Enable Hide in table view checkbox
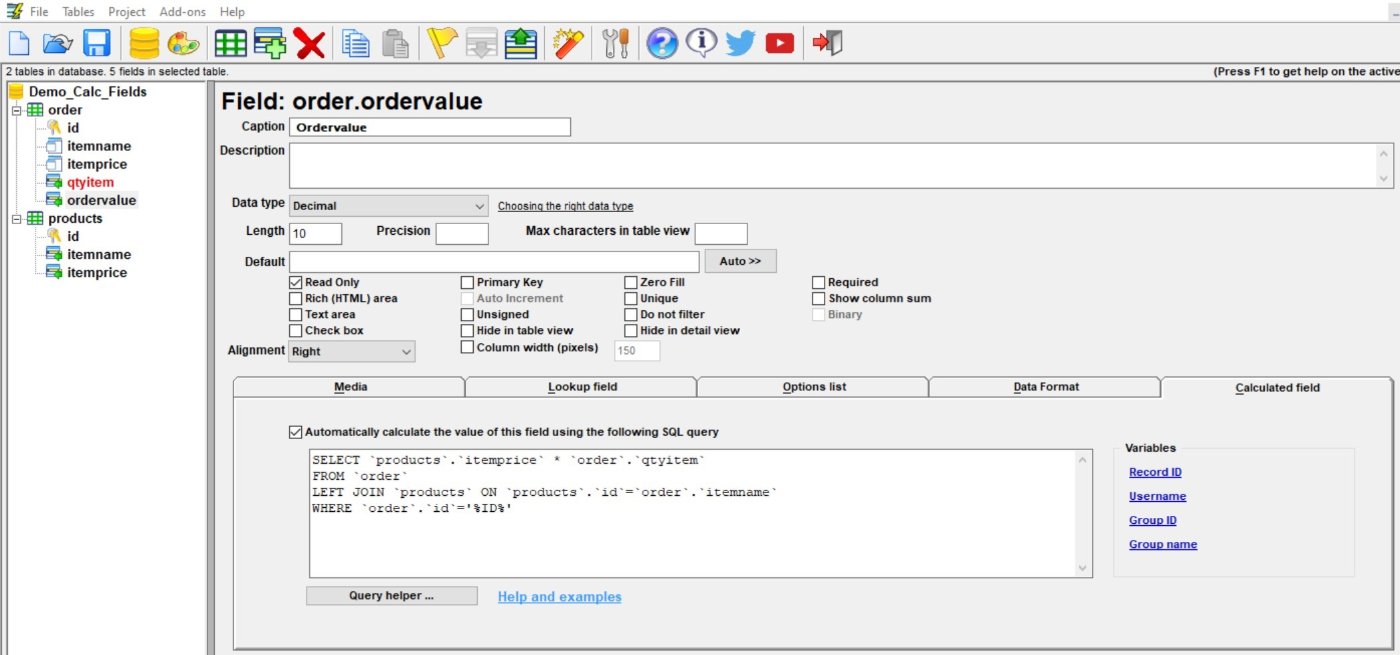Image resolution: width=1400 pixels, height=655 pixels. 467,331
